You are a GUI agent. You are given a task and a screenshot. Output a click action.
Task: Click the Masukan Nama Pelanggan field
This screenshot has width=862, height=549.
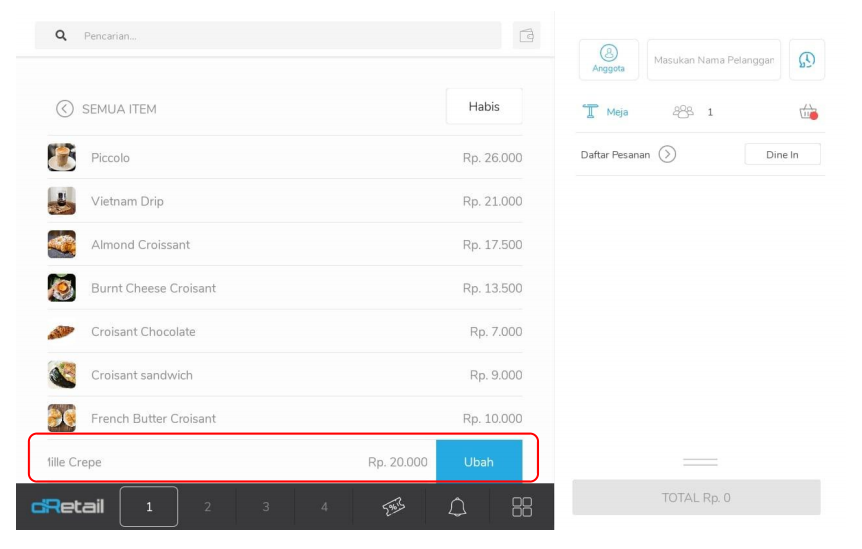coord(713,60)
